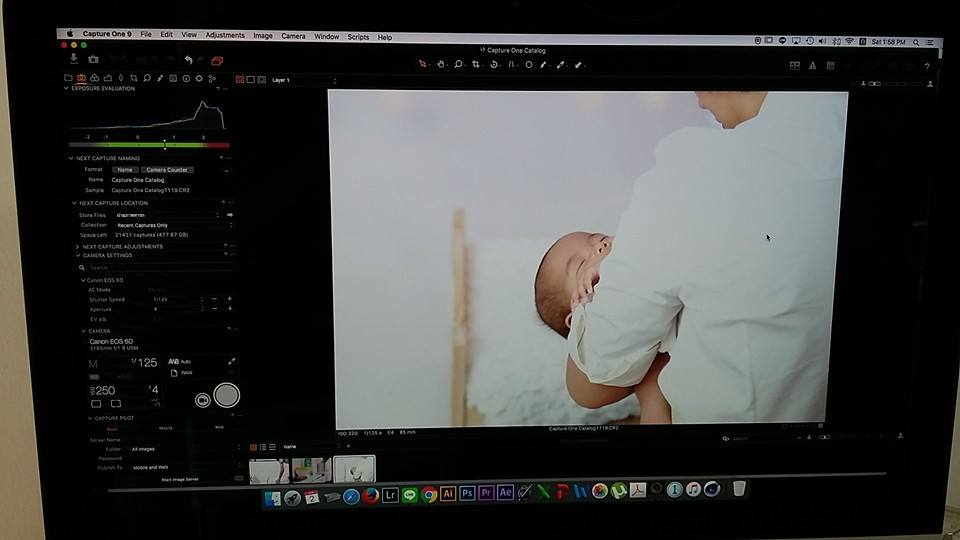Viewport: 960px width, 540px height.
Task: Toggle proof margin viewer icon
Action: click(261, 80)
